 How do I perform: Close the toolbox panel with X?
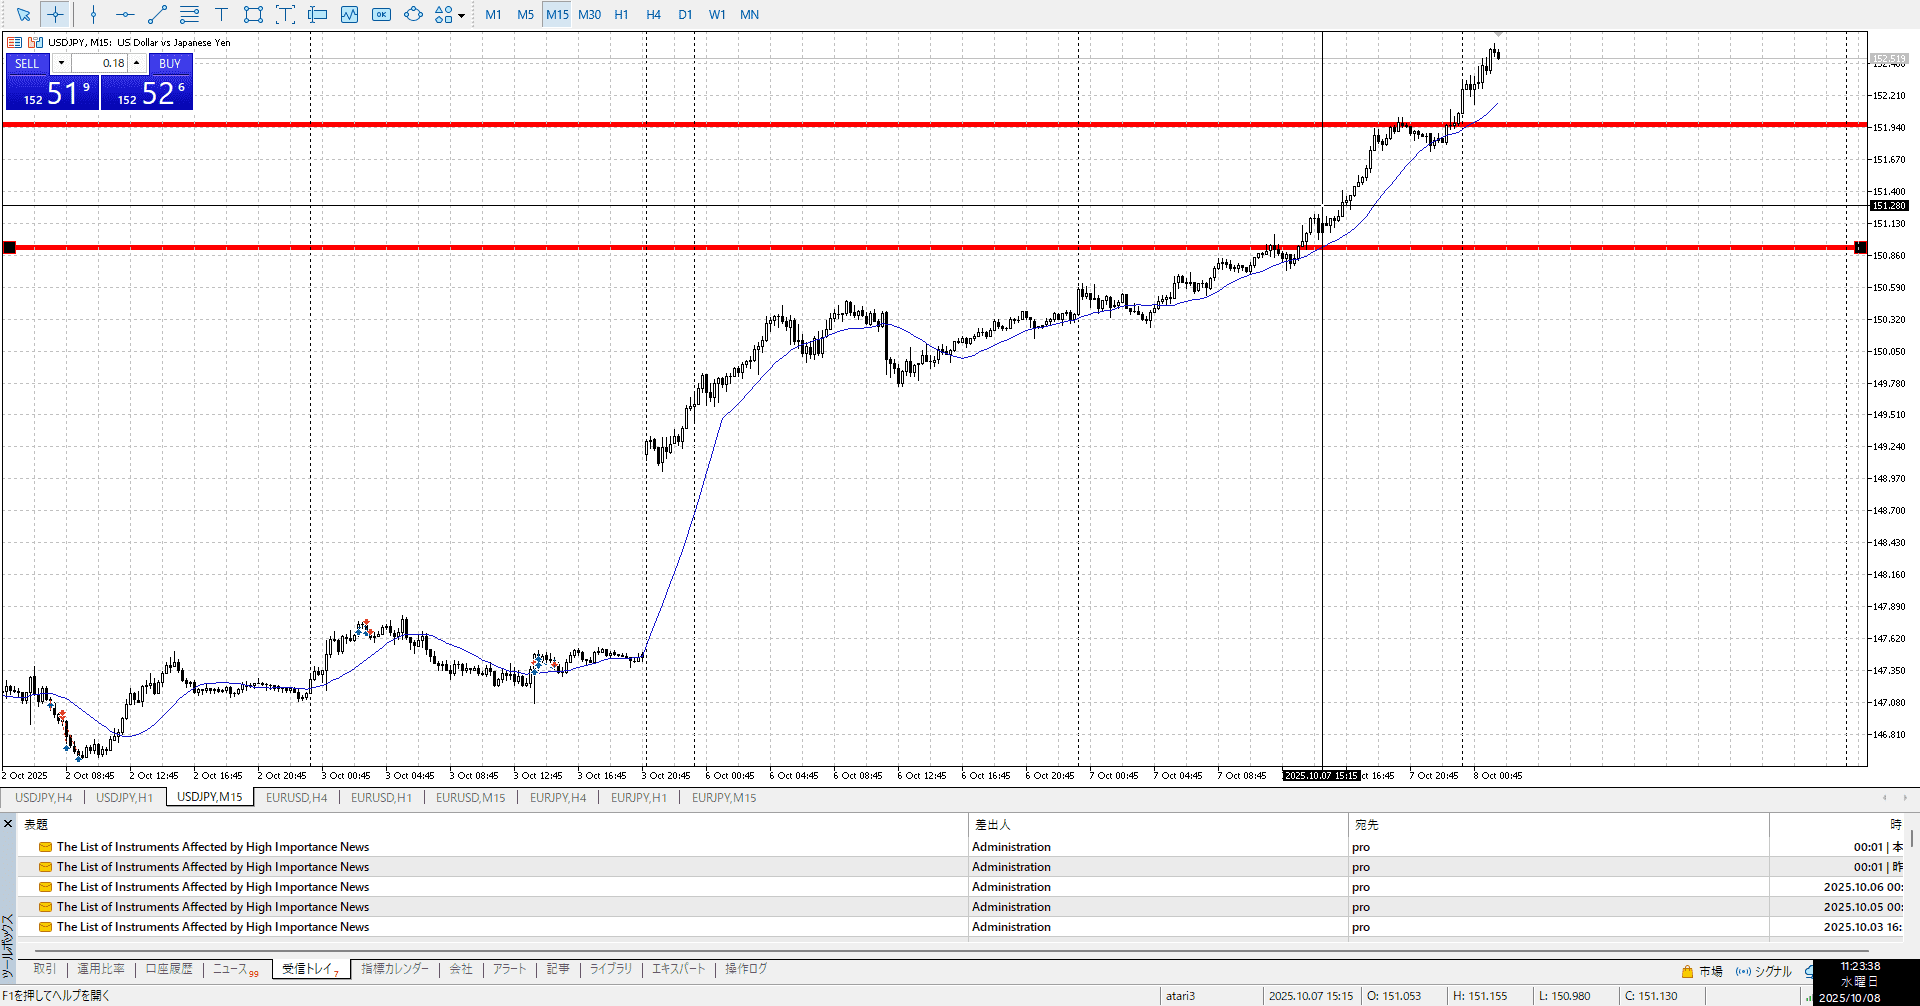pos(8,824)
